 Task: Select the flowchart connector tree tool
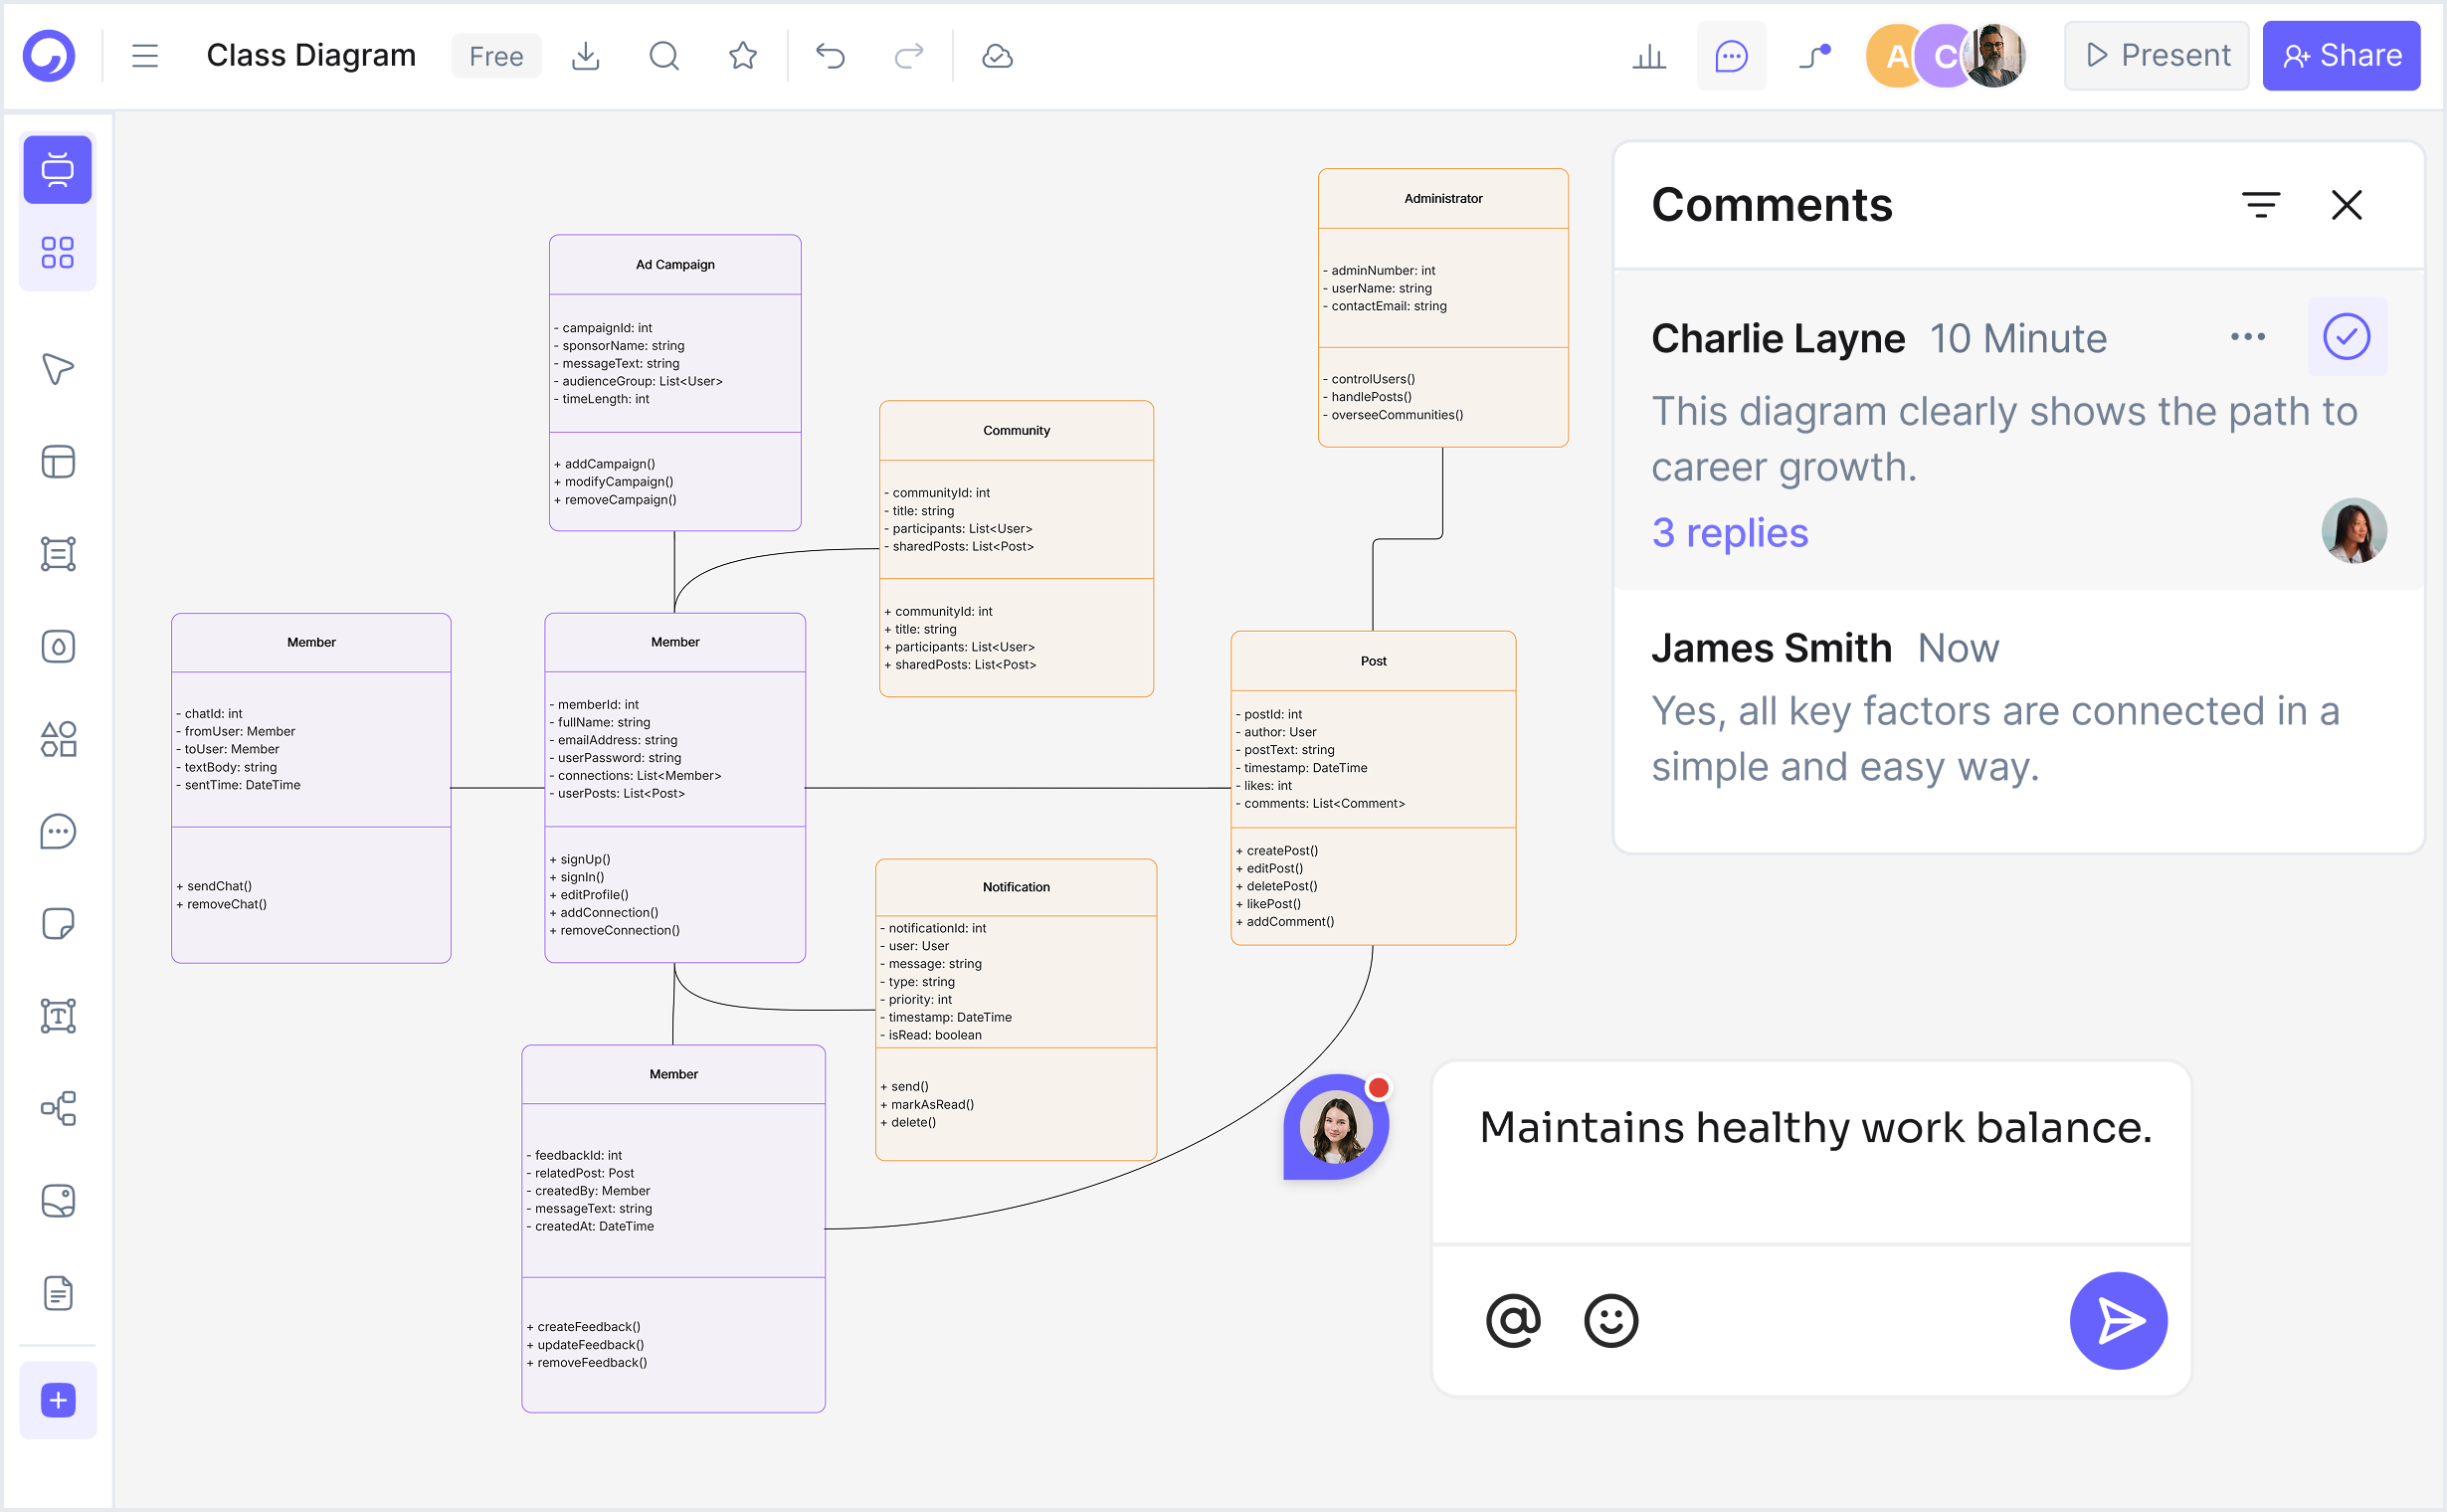(58, 1109)
